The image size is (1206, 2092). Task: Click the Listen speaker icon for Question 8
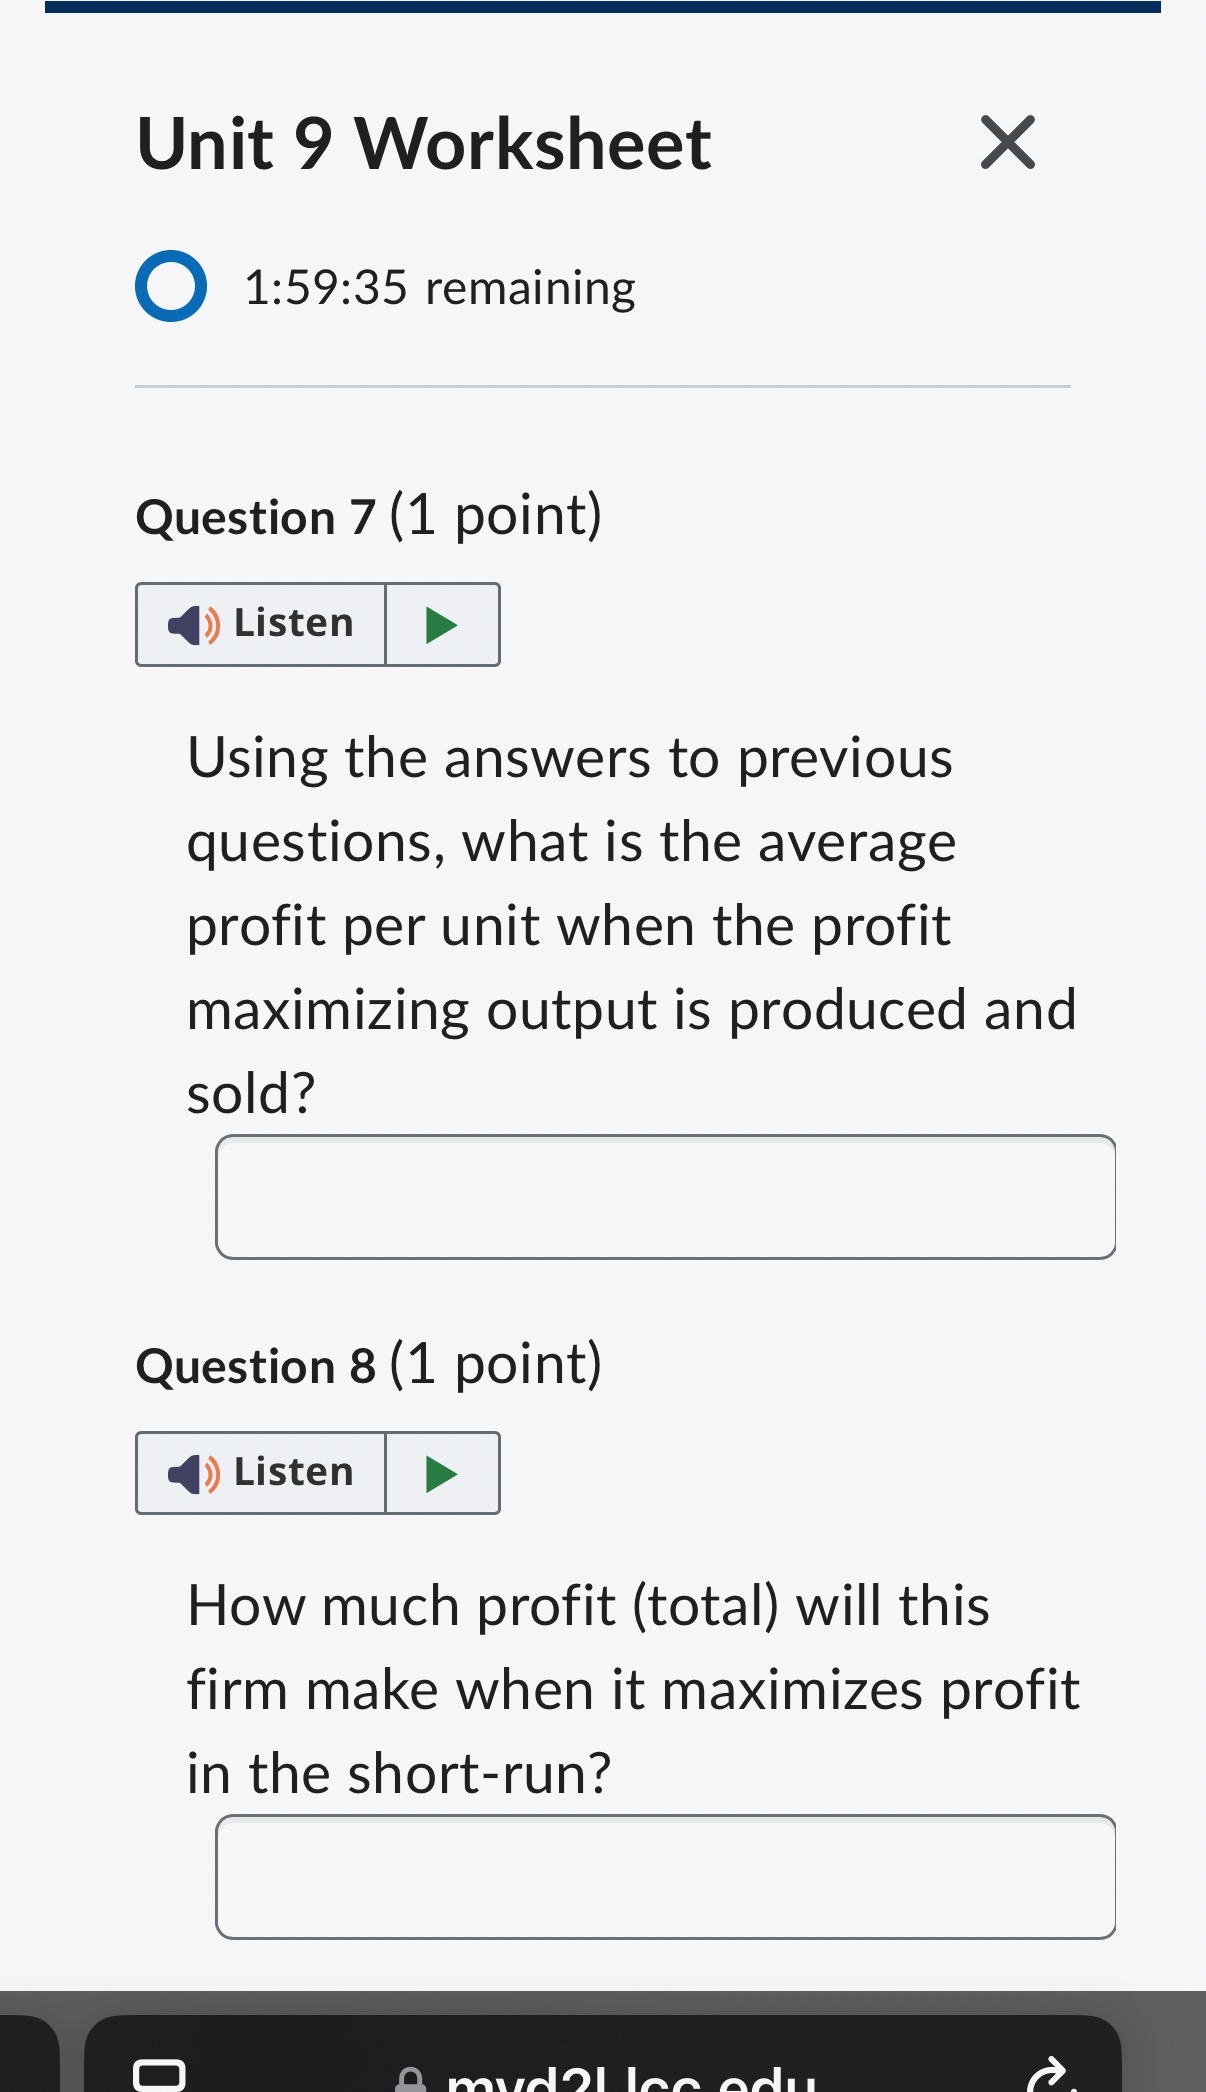[x=192, y=1472]
